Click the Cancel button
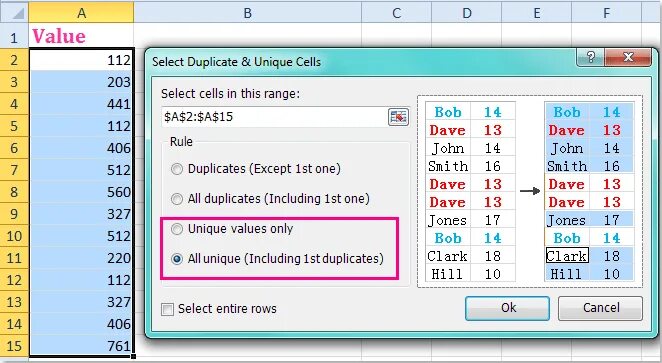Image resolution: width=662 pixels, height=363 pixels. [x=600, y=308]
